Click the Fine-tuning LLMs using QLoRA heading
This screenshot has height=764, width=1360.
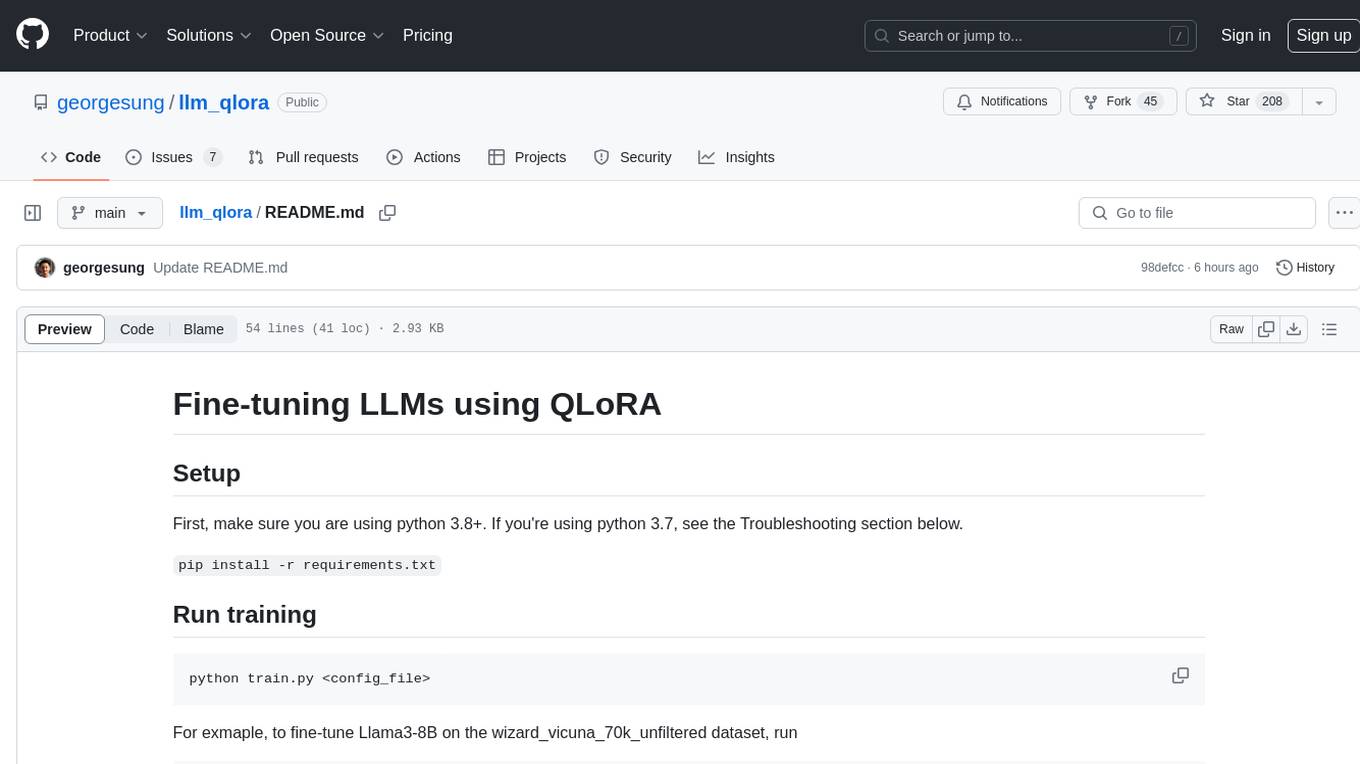[417, 404]
